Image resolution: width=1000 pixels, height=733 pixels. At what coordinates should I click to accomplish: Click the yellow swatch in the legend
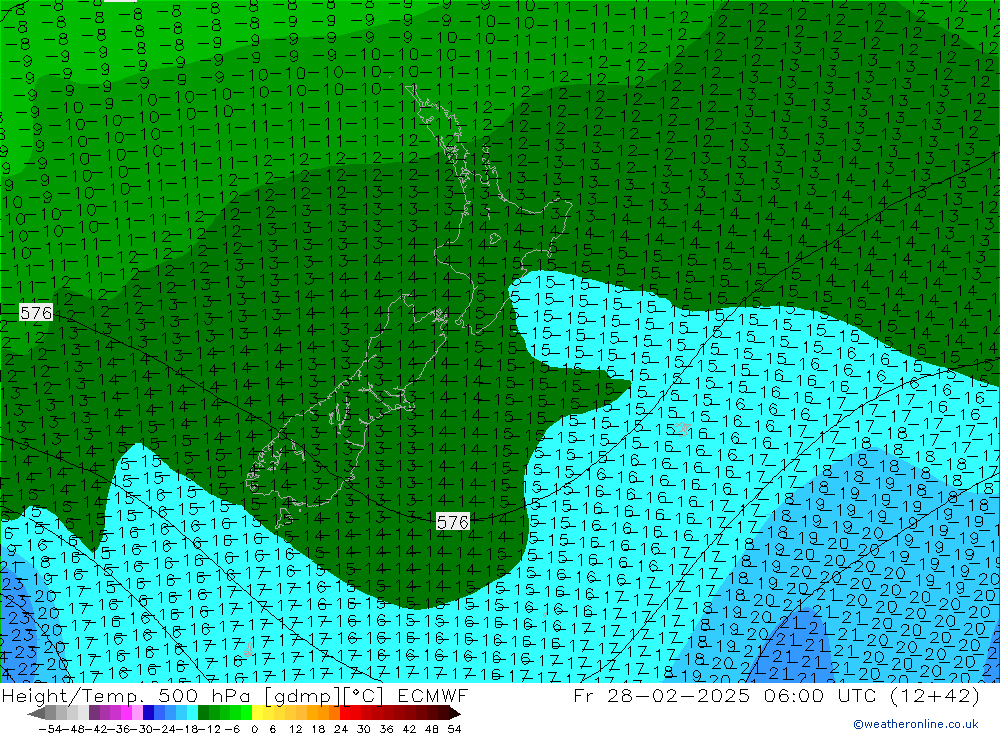(257, 713)
